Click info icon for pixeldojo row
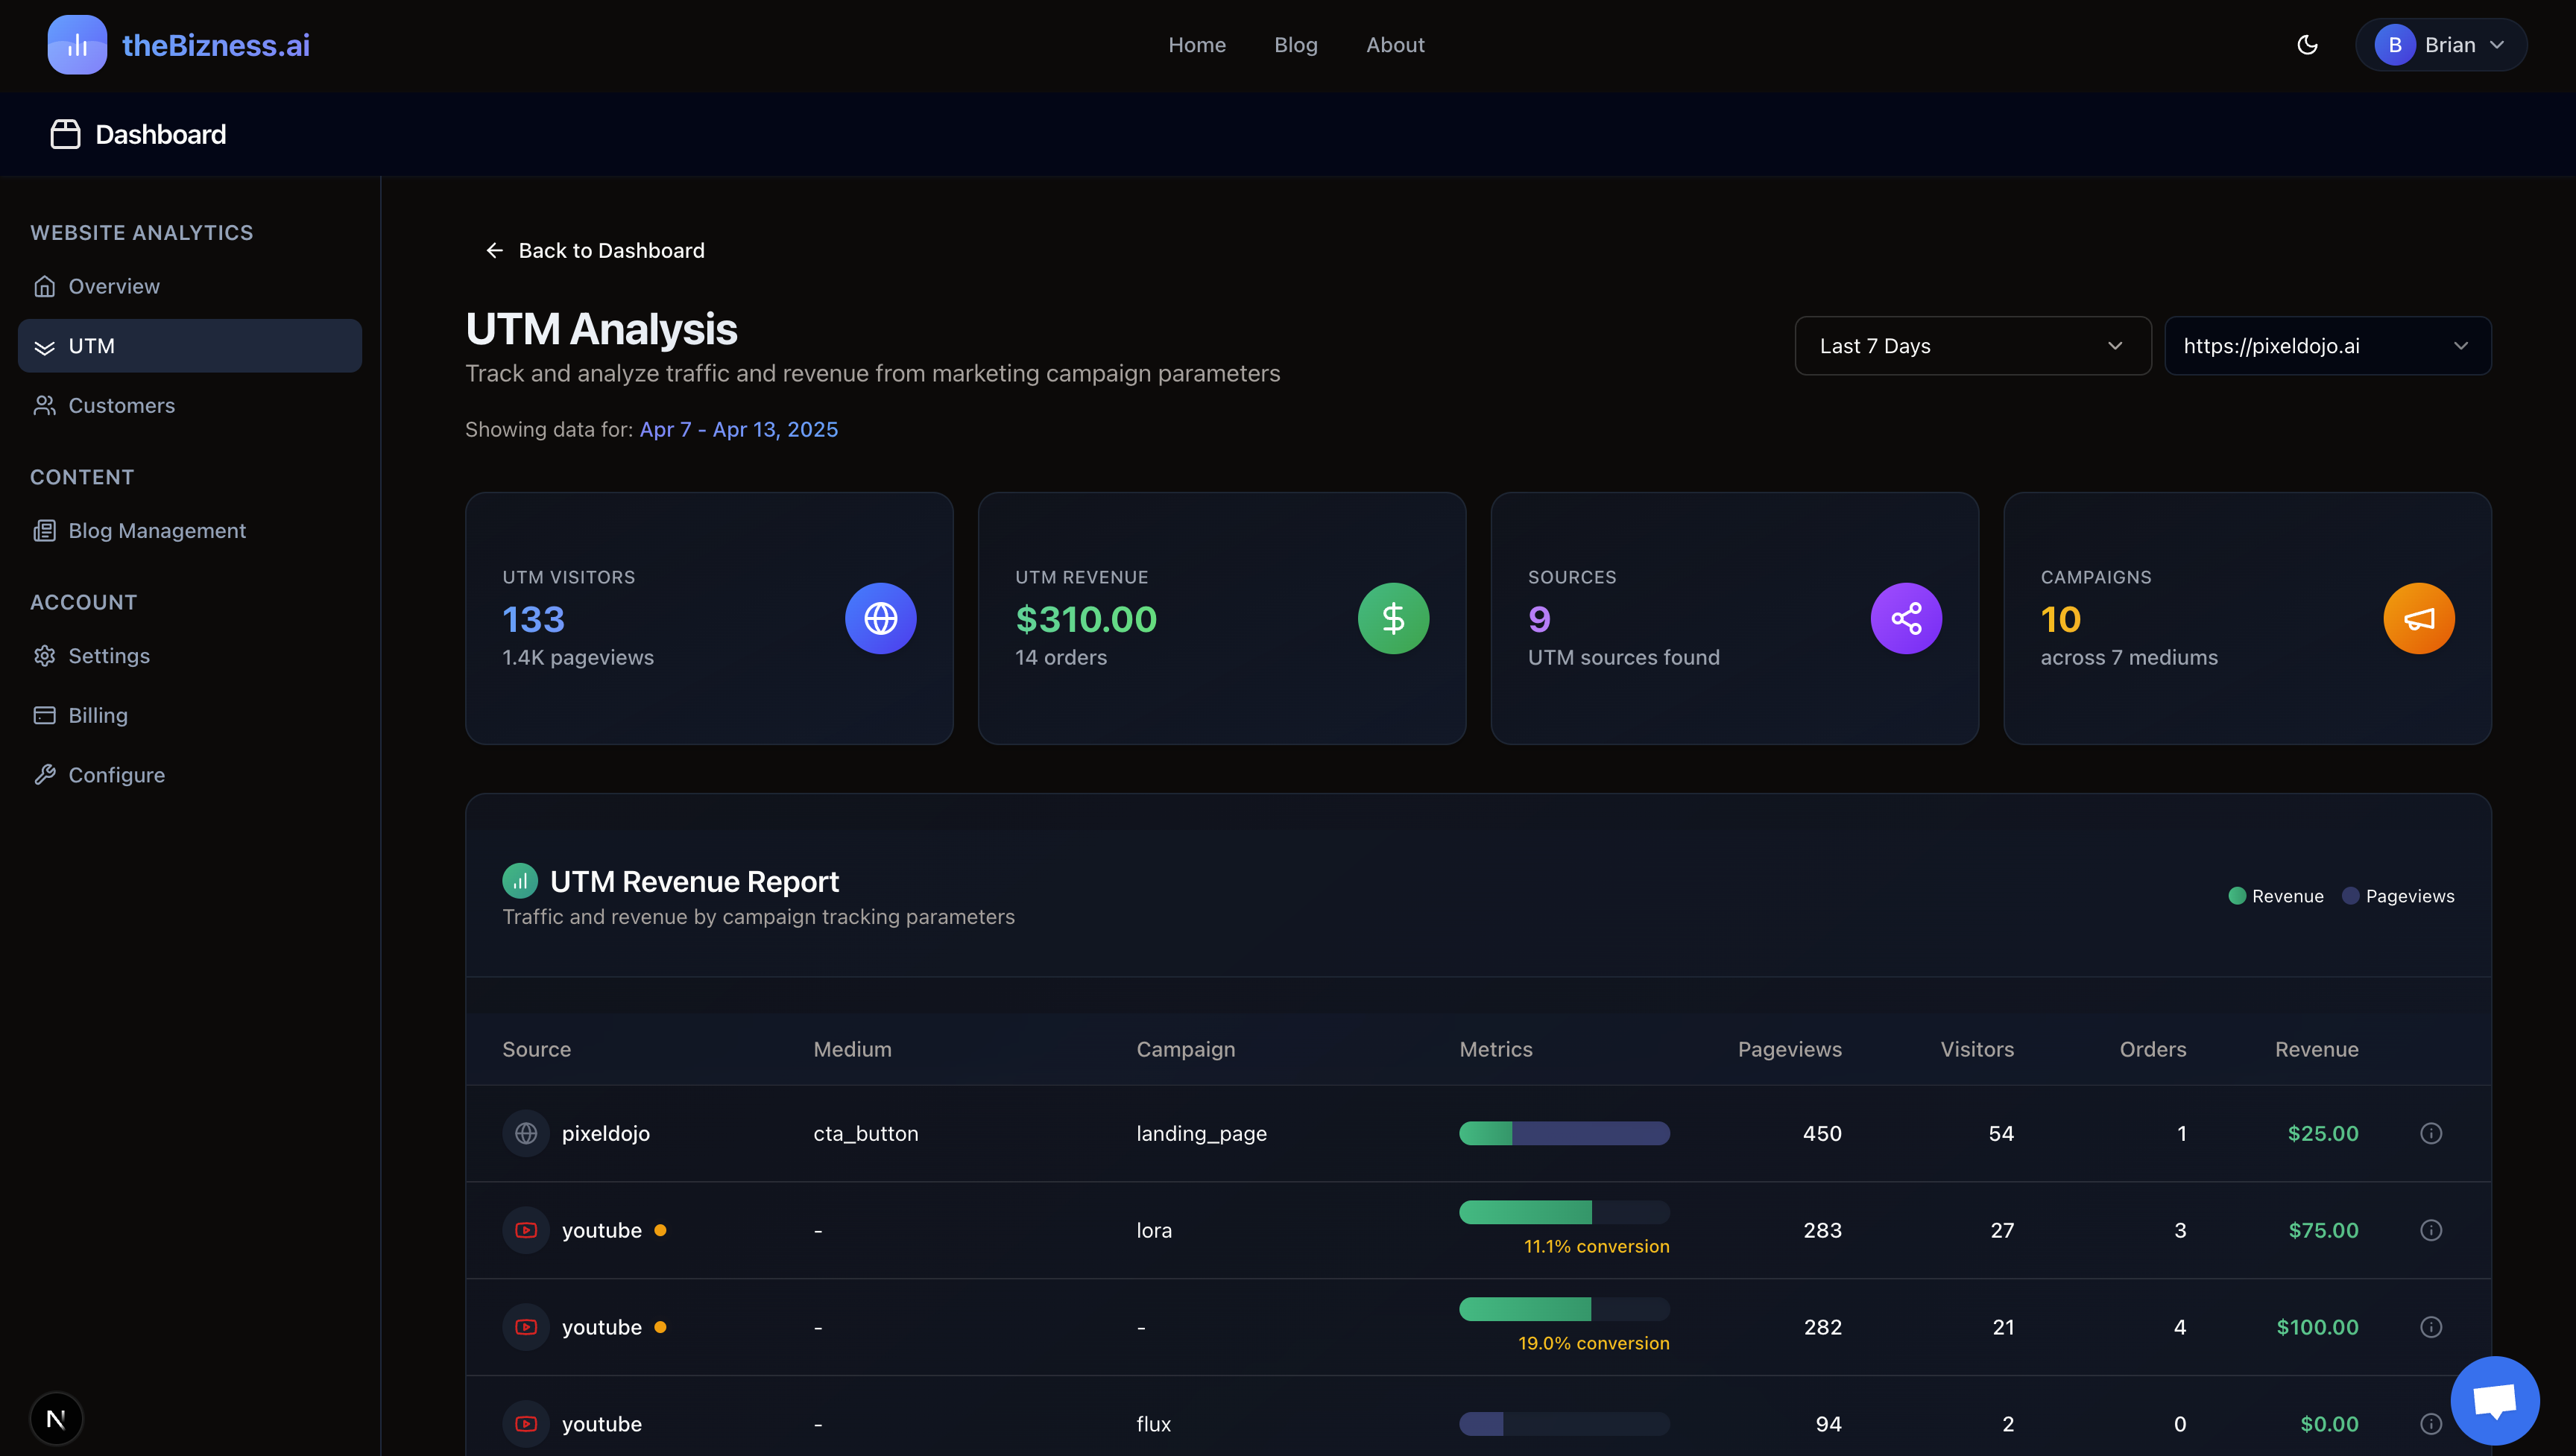Screen dimensions: 2576x1456 pyautogui.click(x=2431, y=1133)
